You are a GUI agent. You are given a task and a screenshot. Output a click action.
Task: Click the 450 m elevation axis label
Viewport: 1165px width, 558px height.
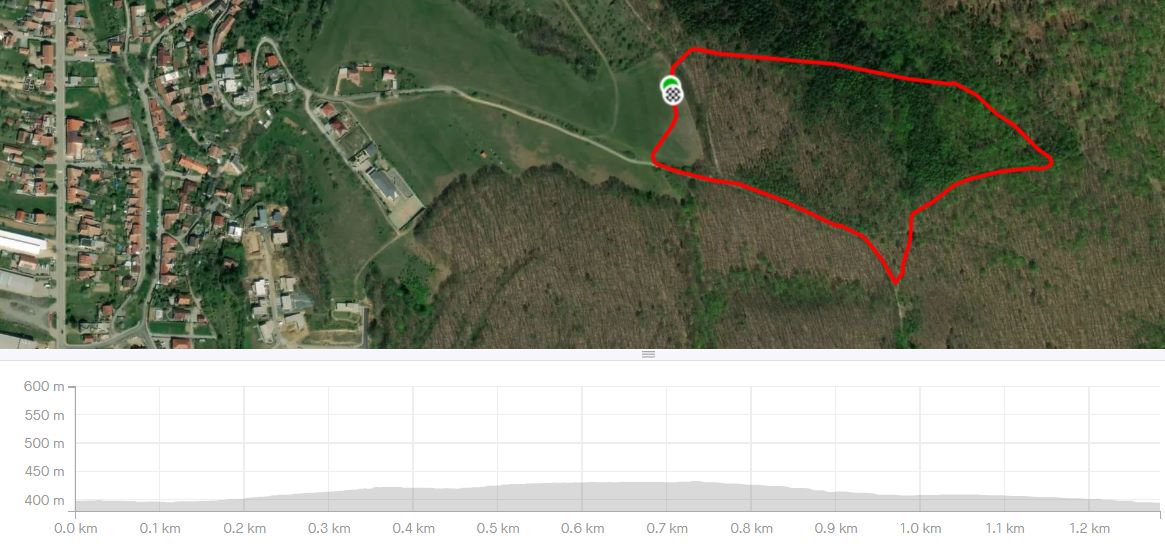(x=45, y=472)
